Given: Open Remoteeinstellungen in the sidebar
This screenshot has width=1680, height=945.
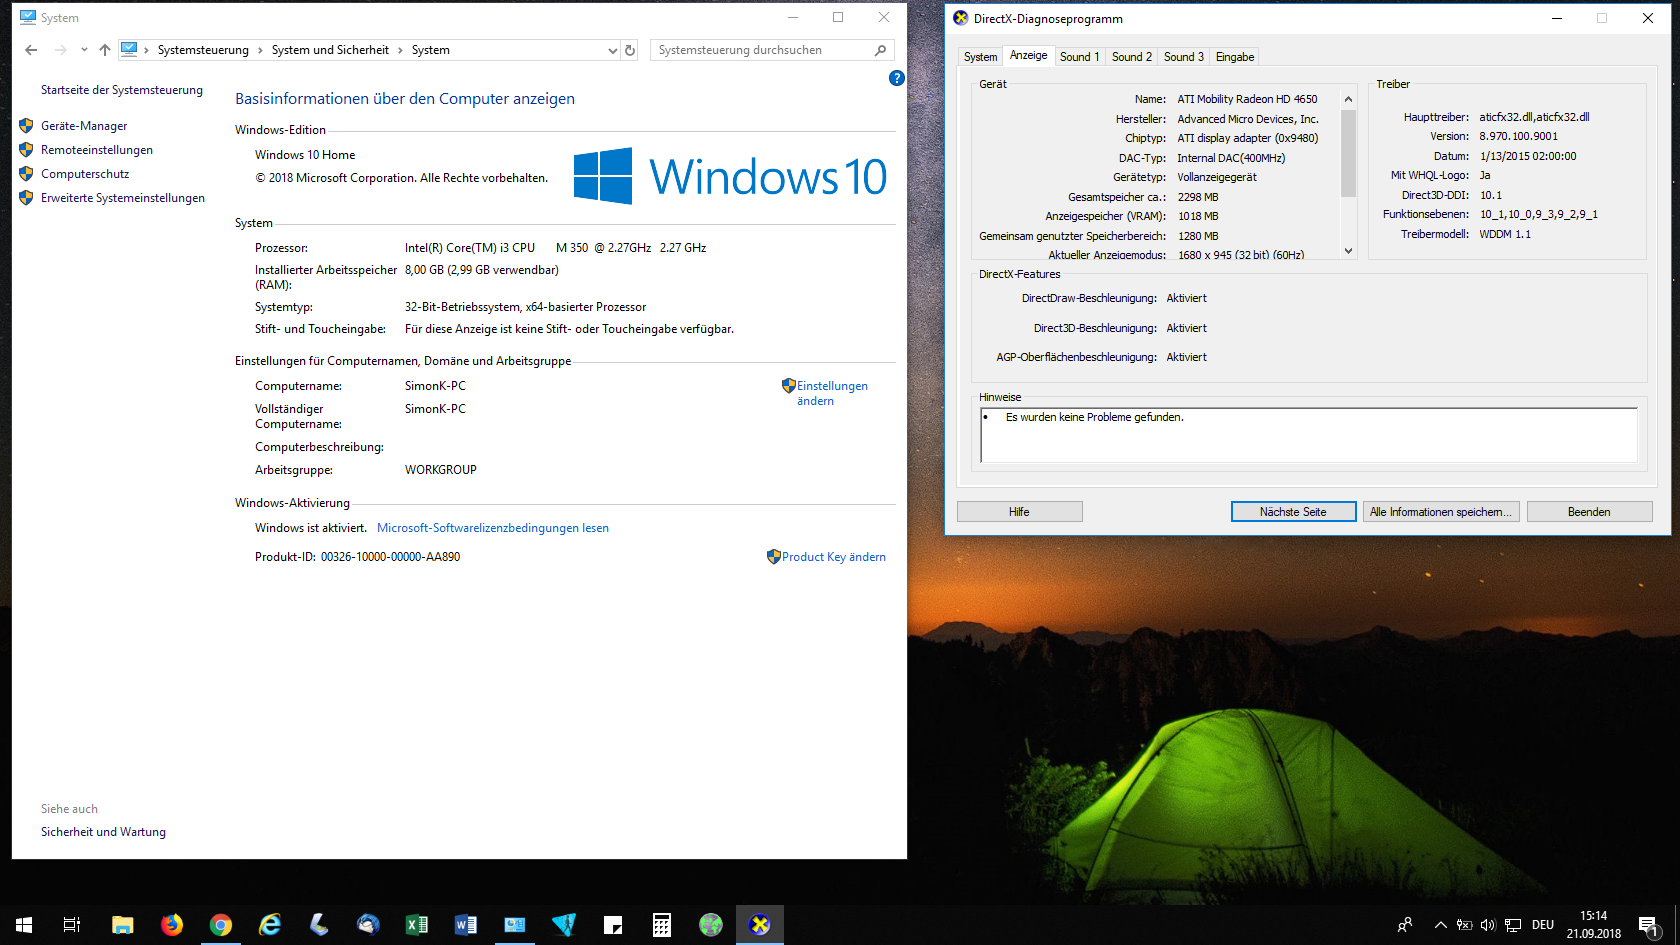Looking at the screenshot, I should [x=97, y=150].
